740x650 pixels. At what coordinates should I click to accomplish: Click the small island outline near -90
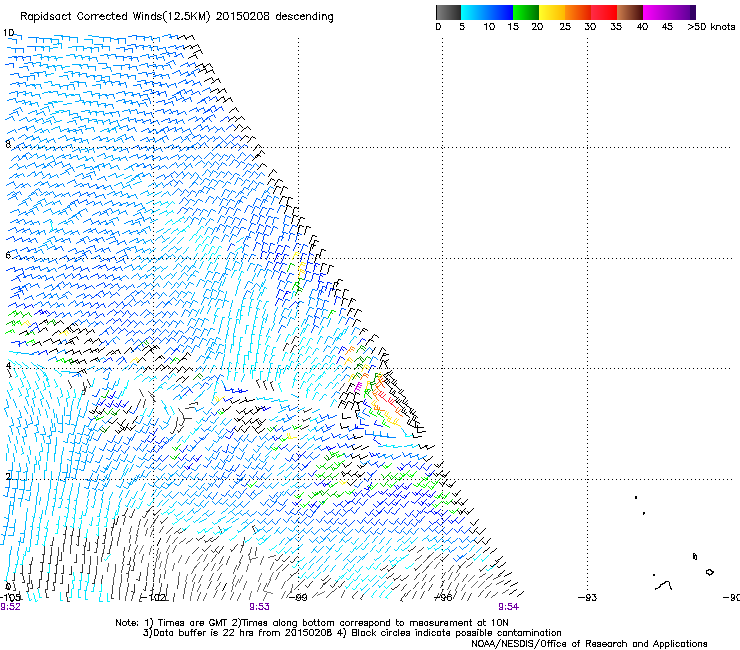pos(709,572)
